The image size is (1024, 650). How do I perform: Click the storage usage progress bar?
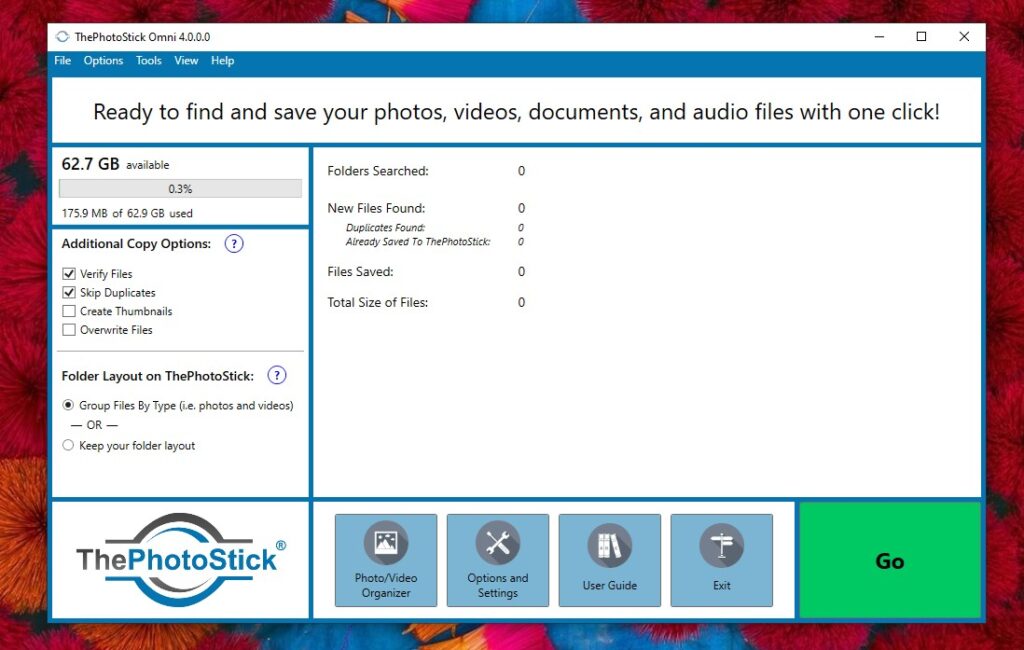[180, 189]
